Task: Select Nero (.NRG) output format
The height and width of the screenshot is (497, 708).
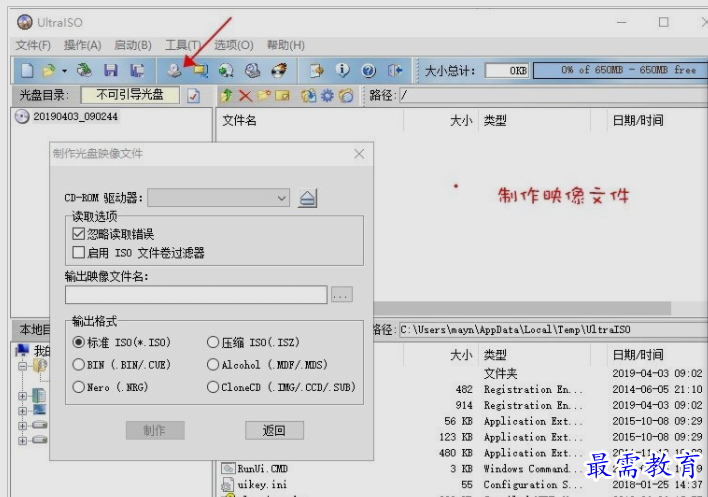Action: coord(79,387)
